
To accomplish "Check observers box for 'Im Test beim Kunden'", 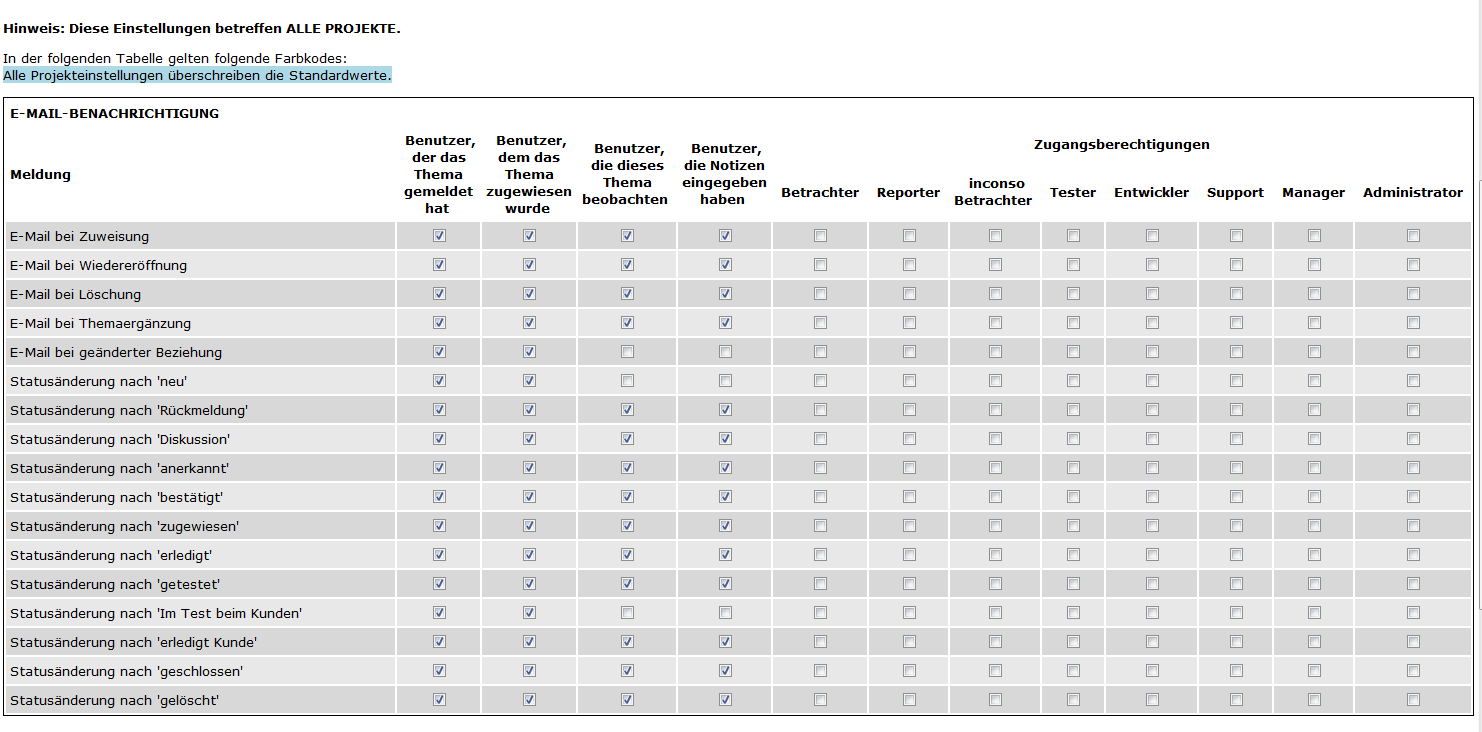I will [627, 613].
